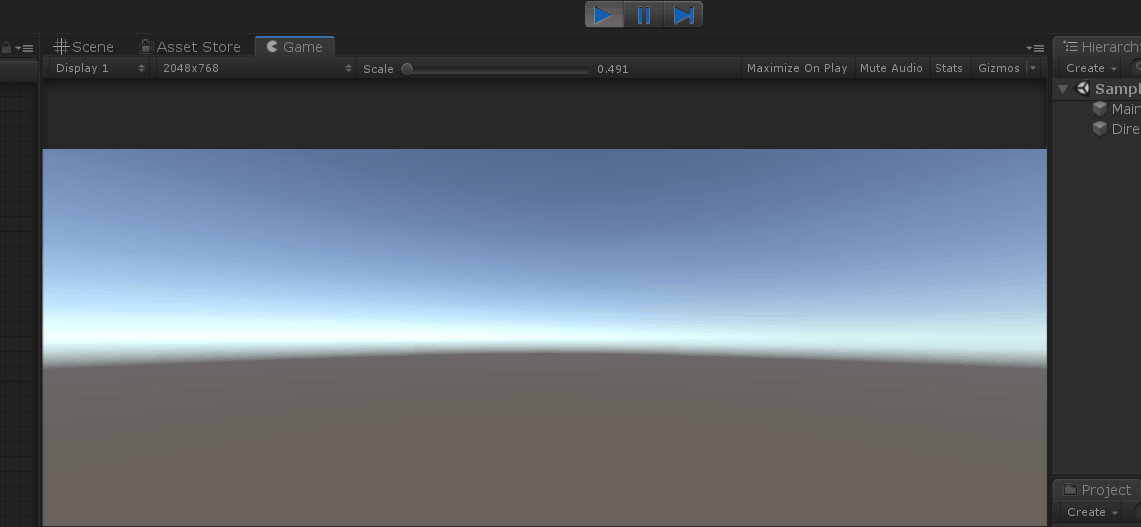The width and height of the screenshot is (1141, 527).
Task: Click the Main Camera cube icon
Action: [1100, 109]
